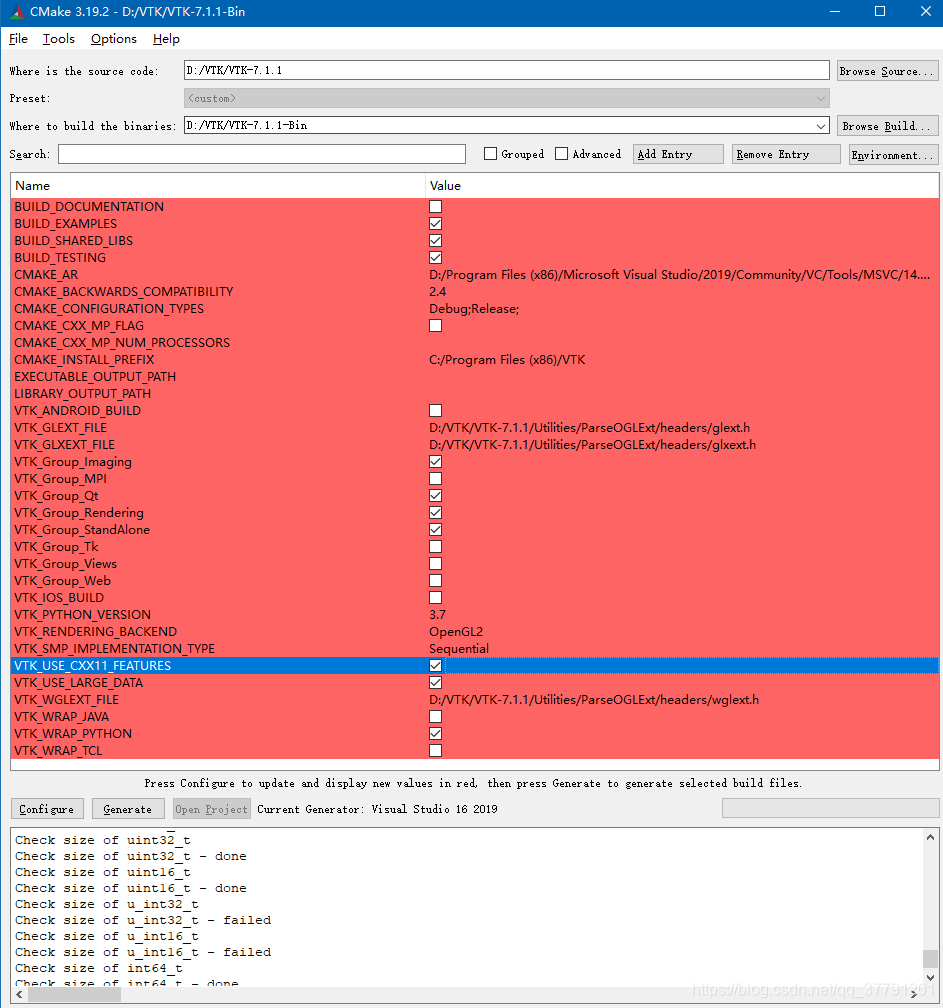The width and height of the screenshot is (943, 1008).
Task: Click the log scroll down arrow
Action: coord(930,978)
